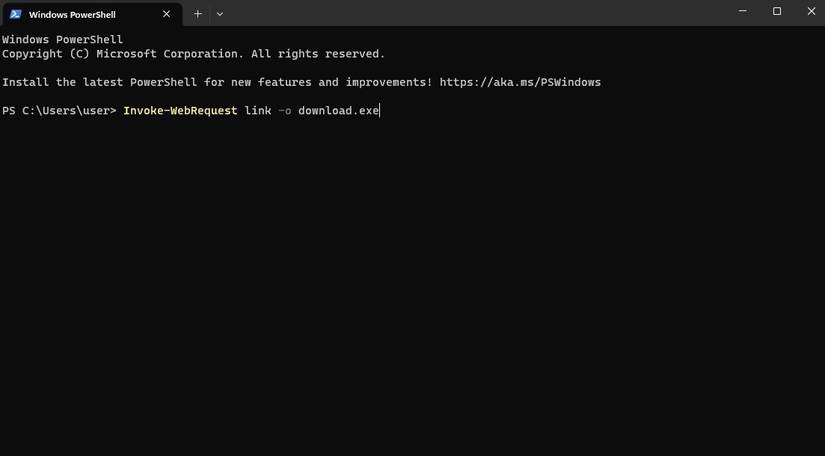This screenshot has height=456, width=825.
Task: Click the empty terminal area below the prompt
Action: click(412, 290)
